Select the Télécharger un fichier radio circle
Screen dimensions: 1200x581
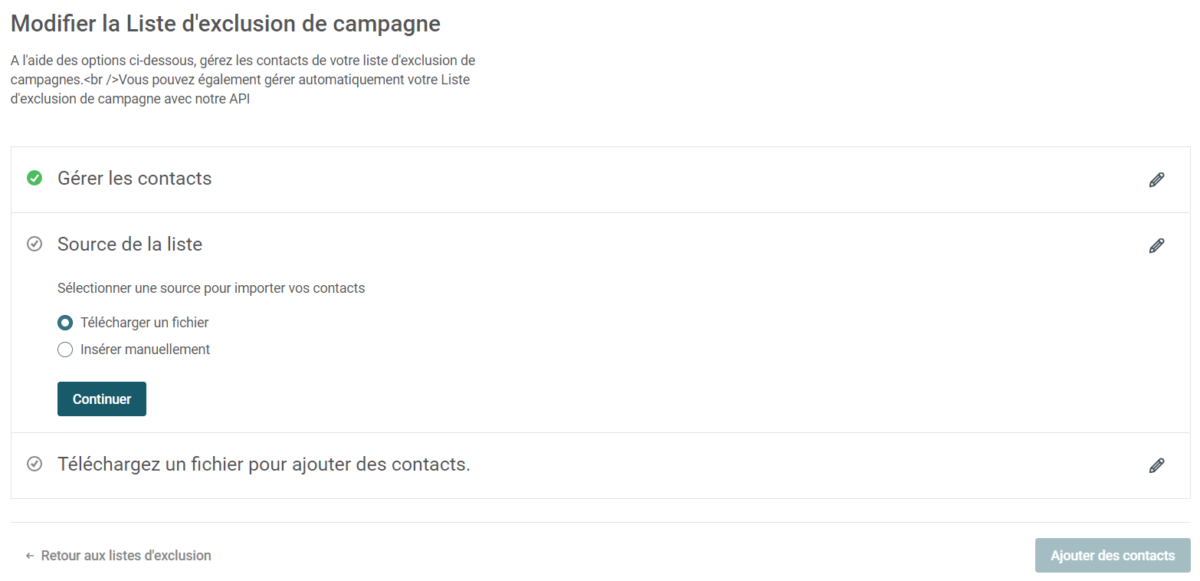pos(65,323)
